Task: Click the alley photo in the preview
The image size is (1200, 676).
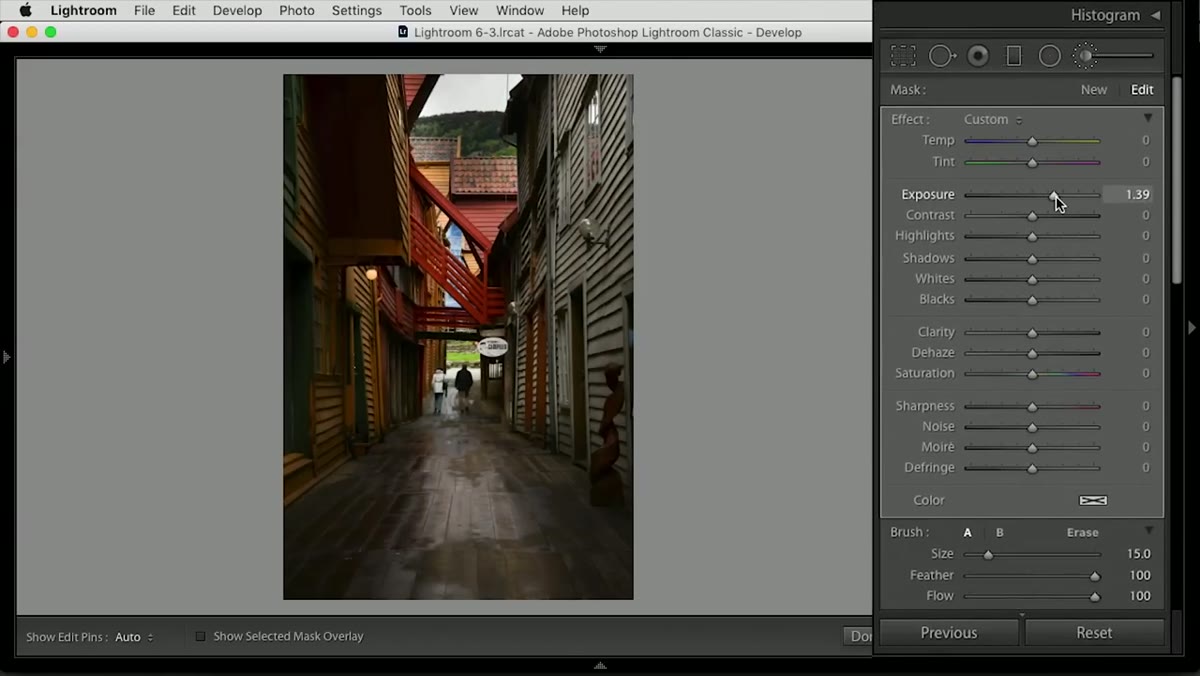Action: [458, 337]
